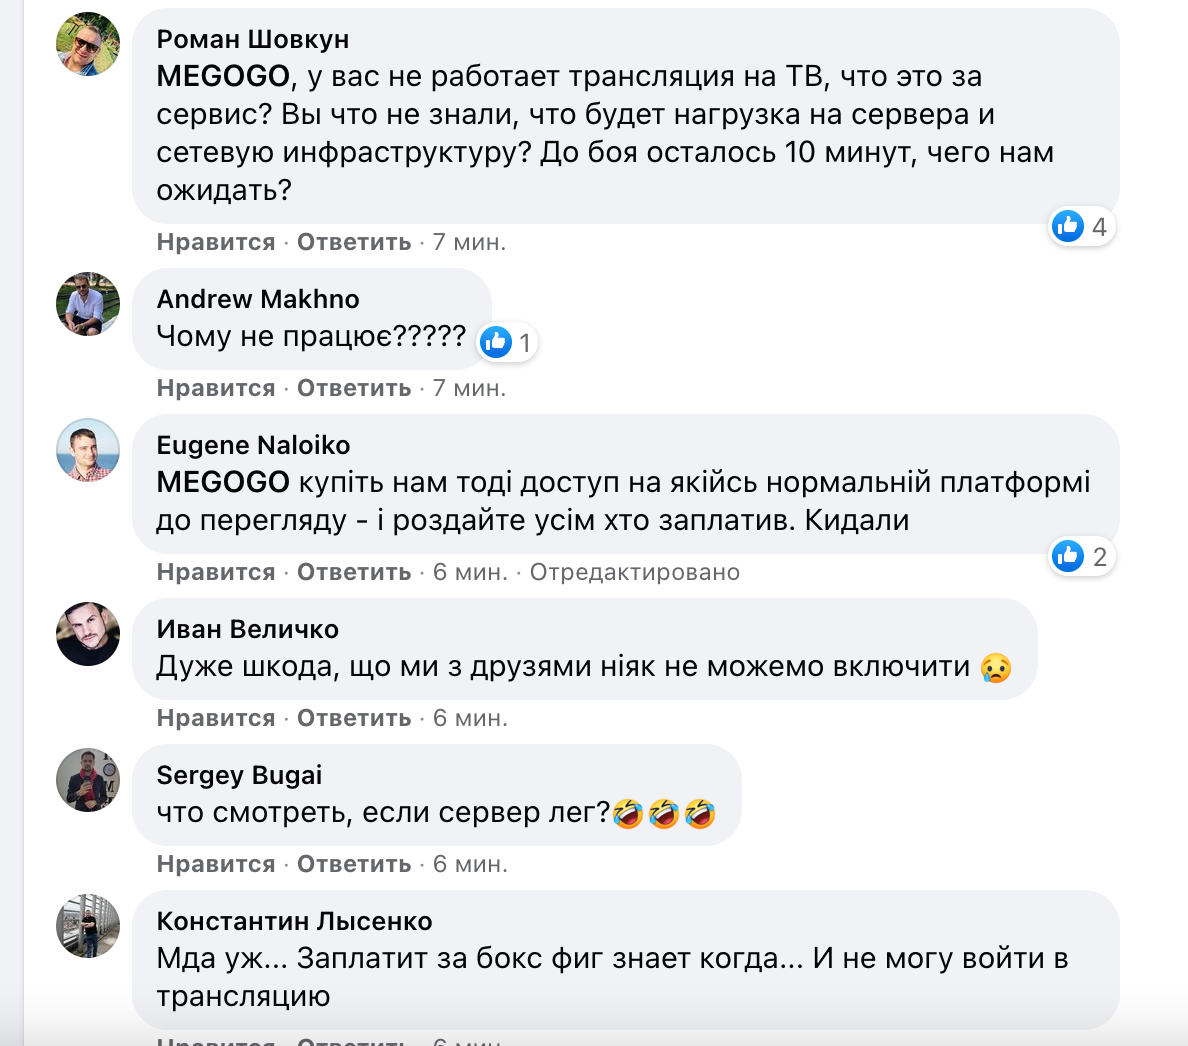Like Sergey Bugai's comment via Нравится
Image resolution: width=1188 pixels, height=1046 pixels.
tap(214, 863)
